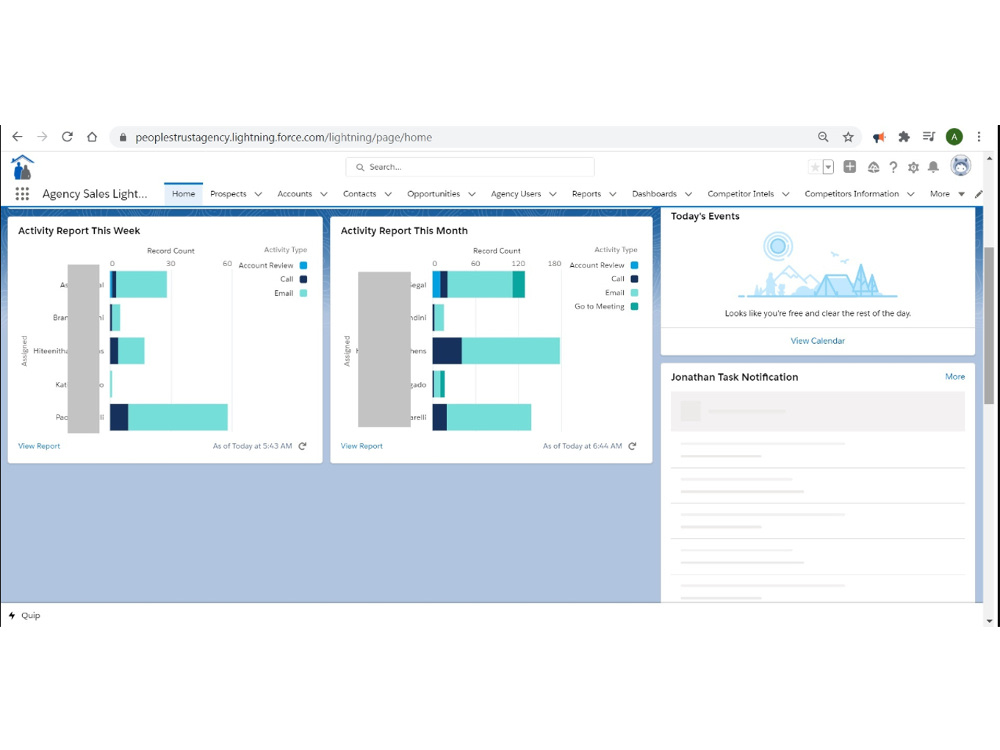Image resolution: width=1000 pixels, height=750 pixels.
Task: Click the weekly Account Review legend swatch
Action: (304, 265)
